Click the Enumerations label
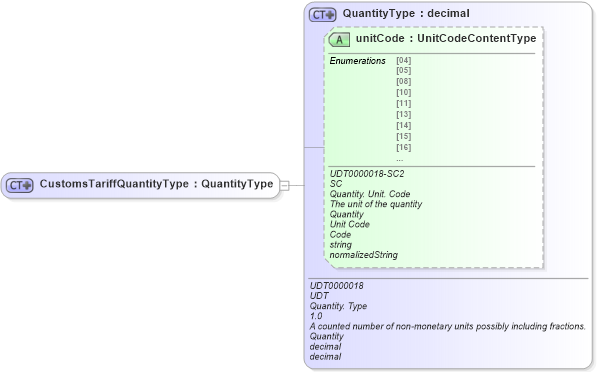 coord(357,61)
